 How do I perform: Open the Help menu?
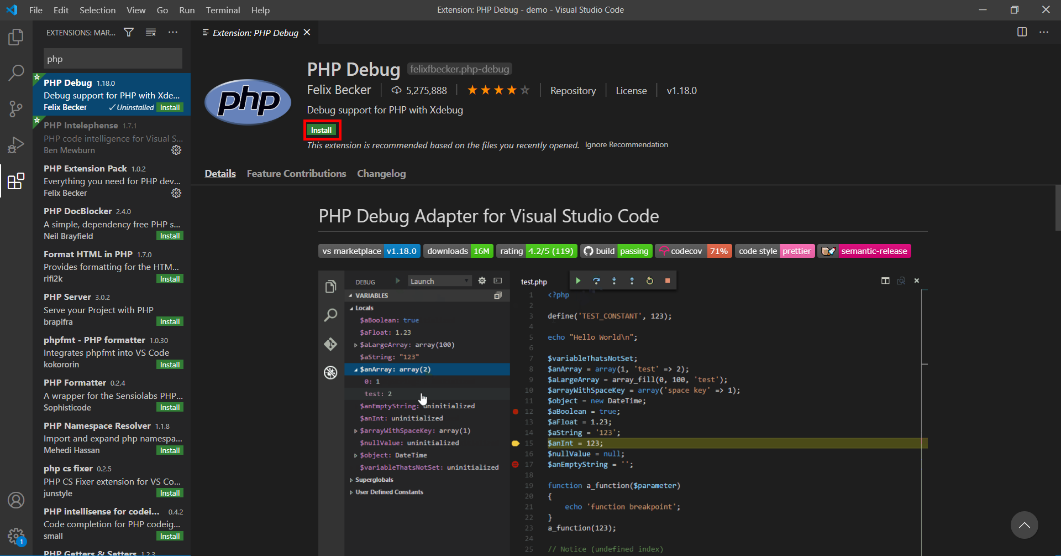(261, 10)
